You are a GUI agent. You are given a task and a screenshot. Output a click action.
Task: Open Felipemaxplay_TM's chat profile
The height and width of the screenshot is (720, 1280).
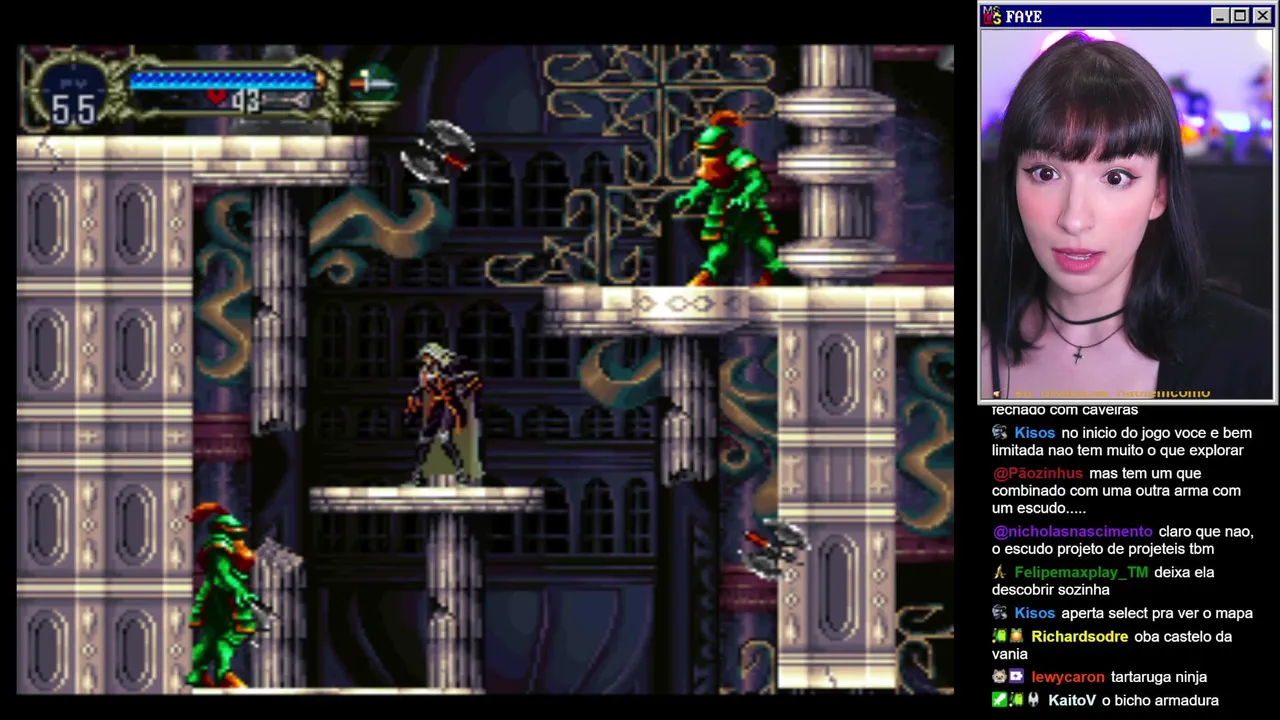tap(1081, 572)
